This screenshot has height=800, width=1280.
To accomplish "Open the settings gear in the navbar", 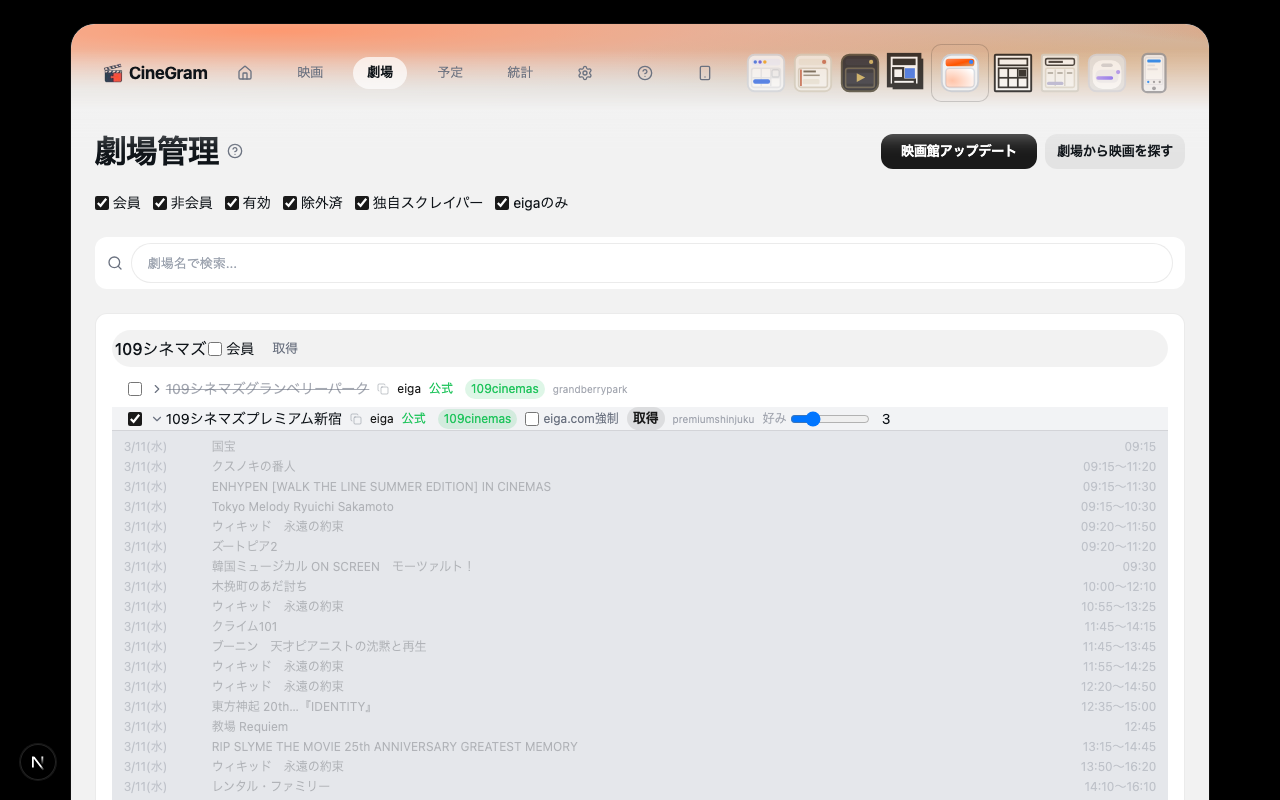I will pyautogui.click(x=585, y=73).
